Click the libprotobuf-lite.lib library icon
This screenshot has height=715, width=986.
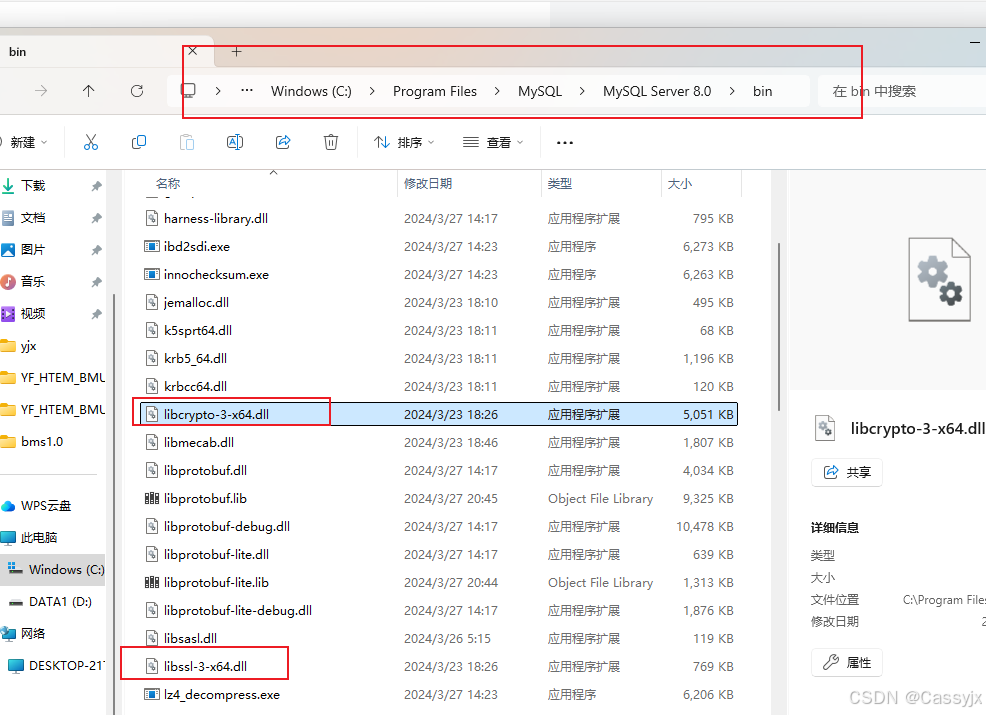[152, 582]
